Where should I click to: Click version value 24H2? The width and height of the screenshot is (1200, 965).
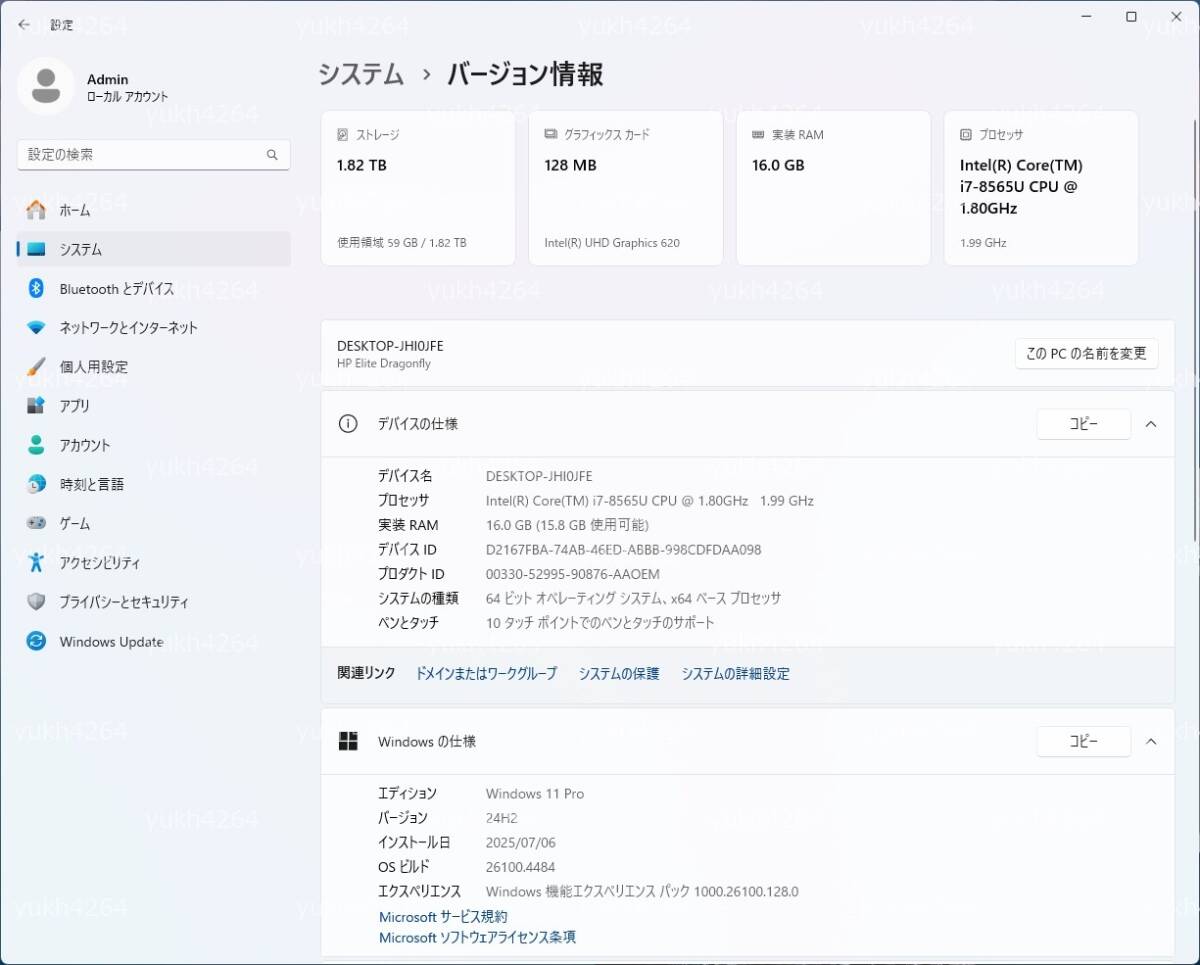point(501,818)
